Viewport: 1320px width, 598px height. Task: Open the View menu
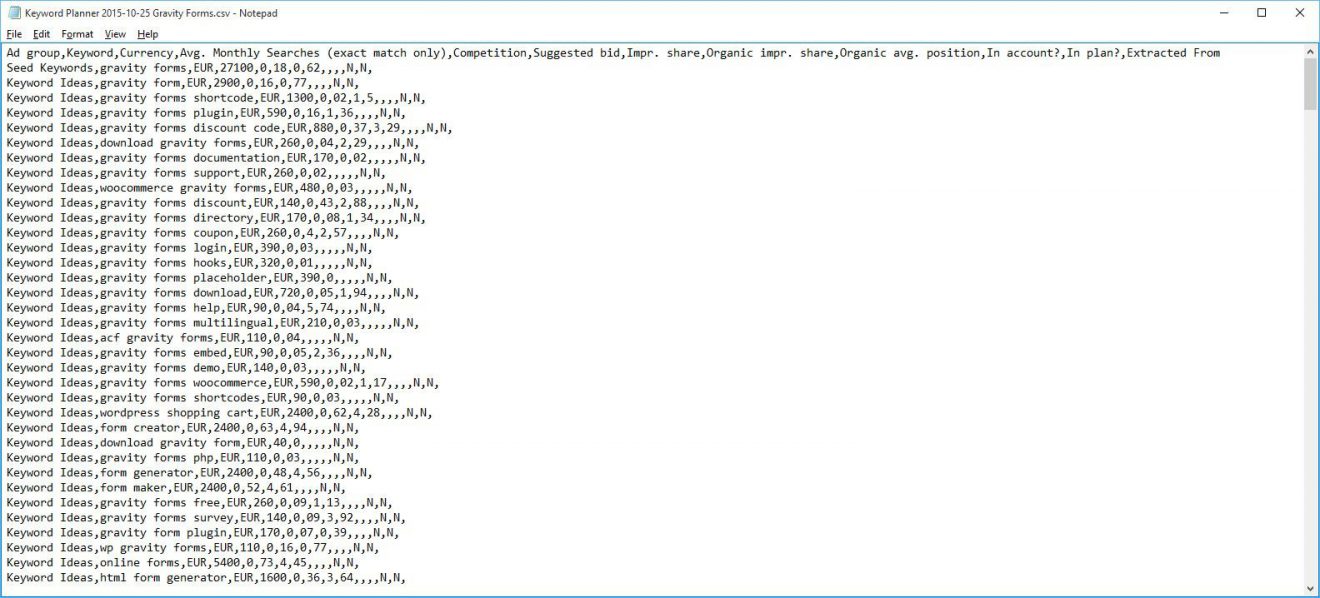115,33
